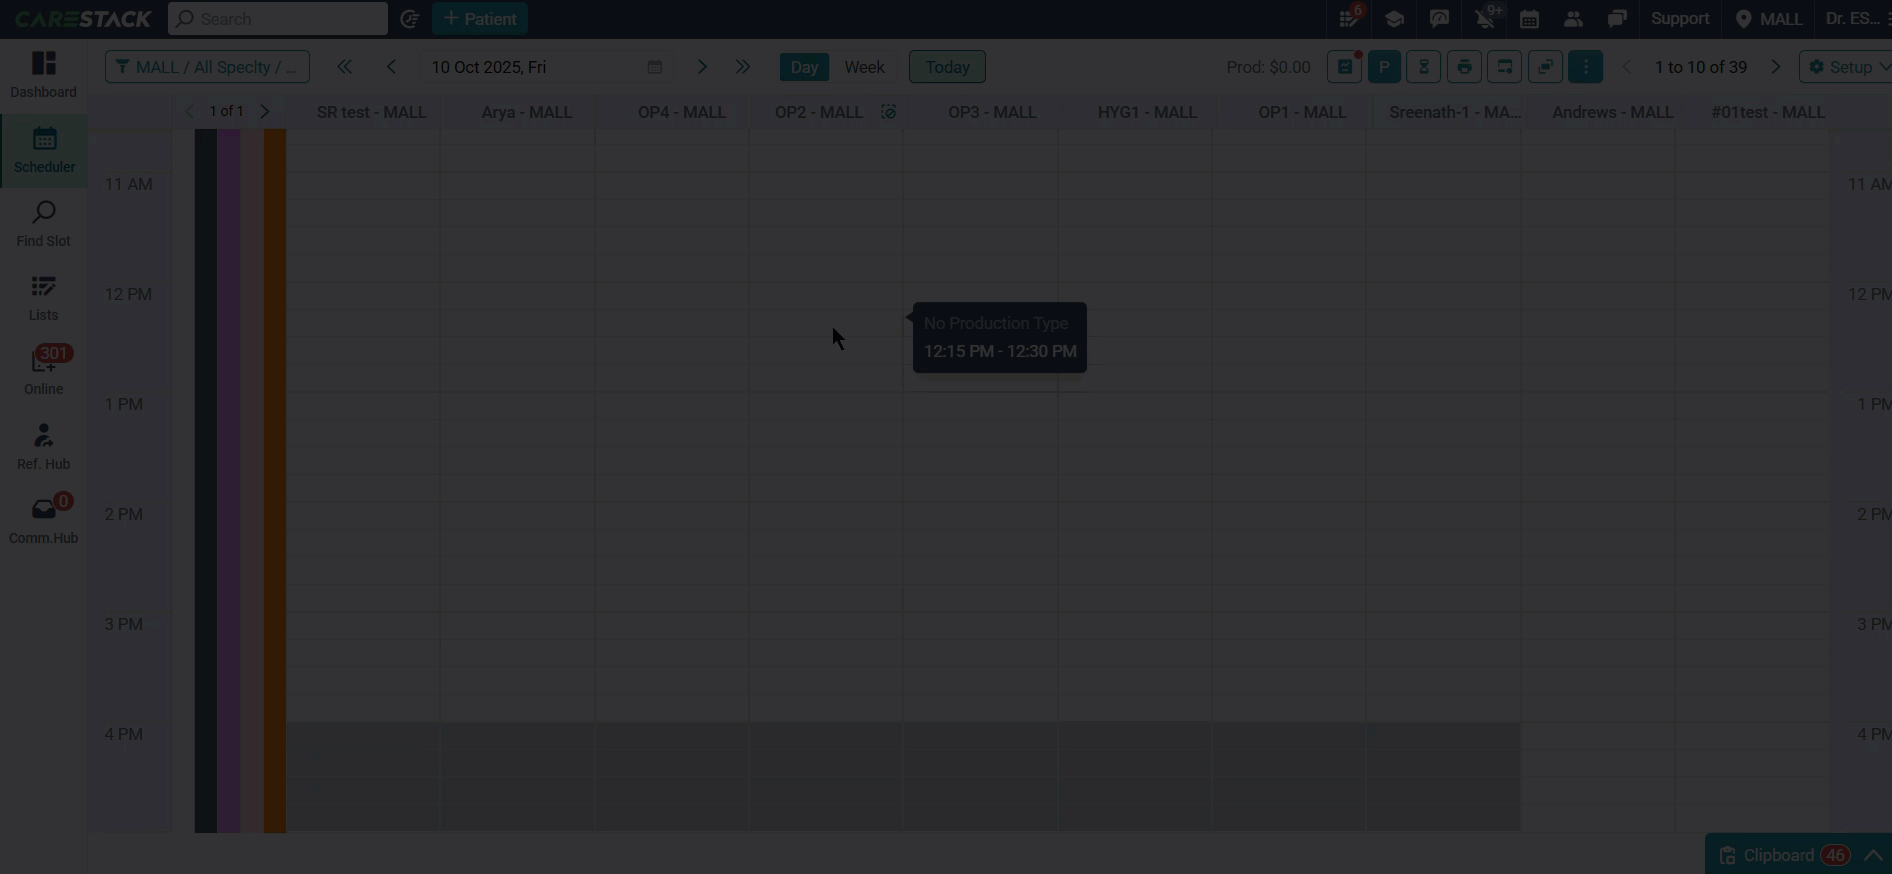Click the operatory view settings icon
The image size is (1892, 874).
click(1505, 67)
